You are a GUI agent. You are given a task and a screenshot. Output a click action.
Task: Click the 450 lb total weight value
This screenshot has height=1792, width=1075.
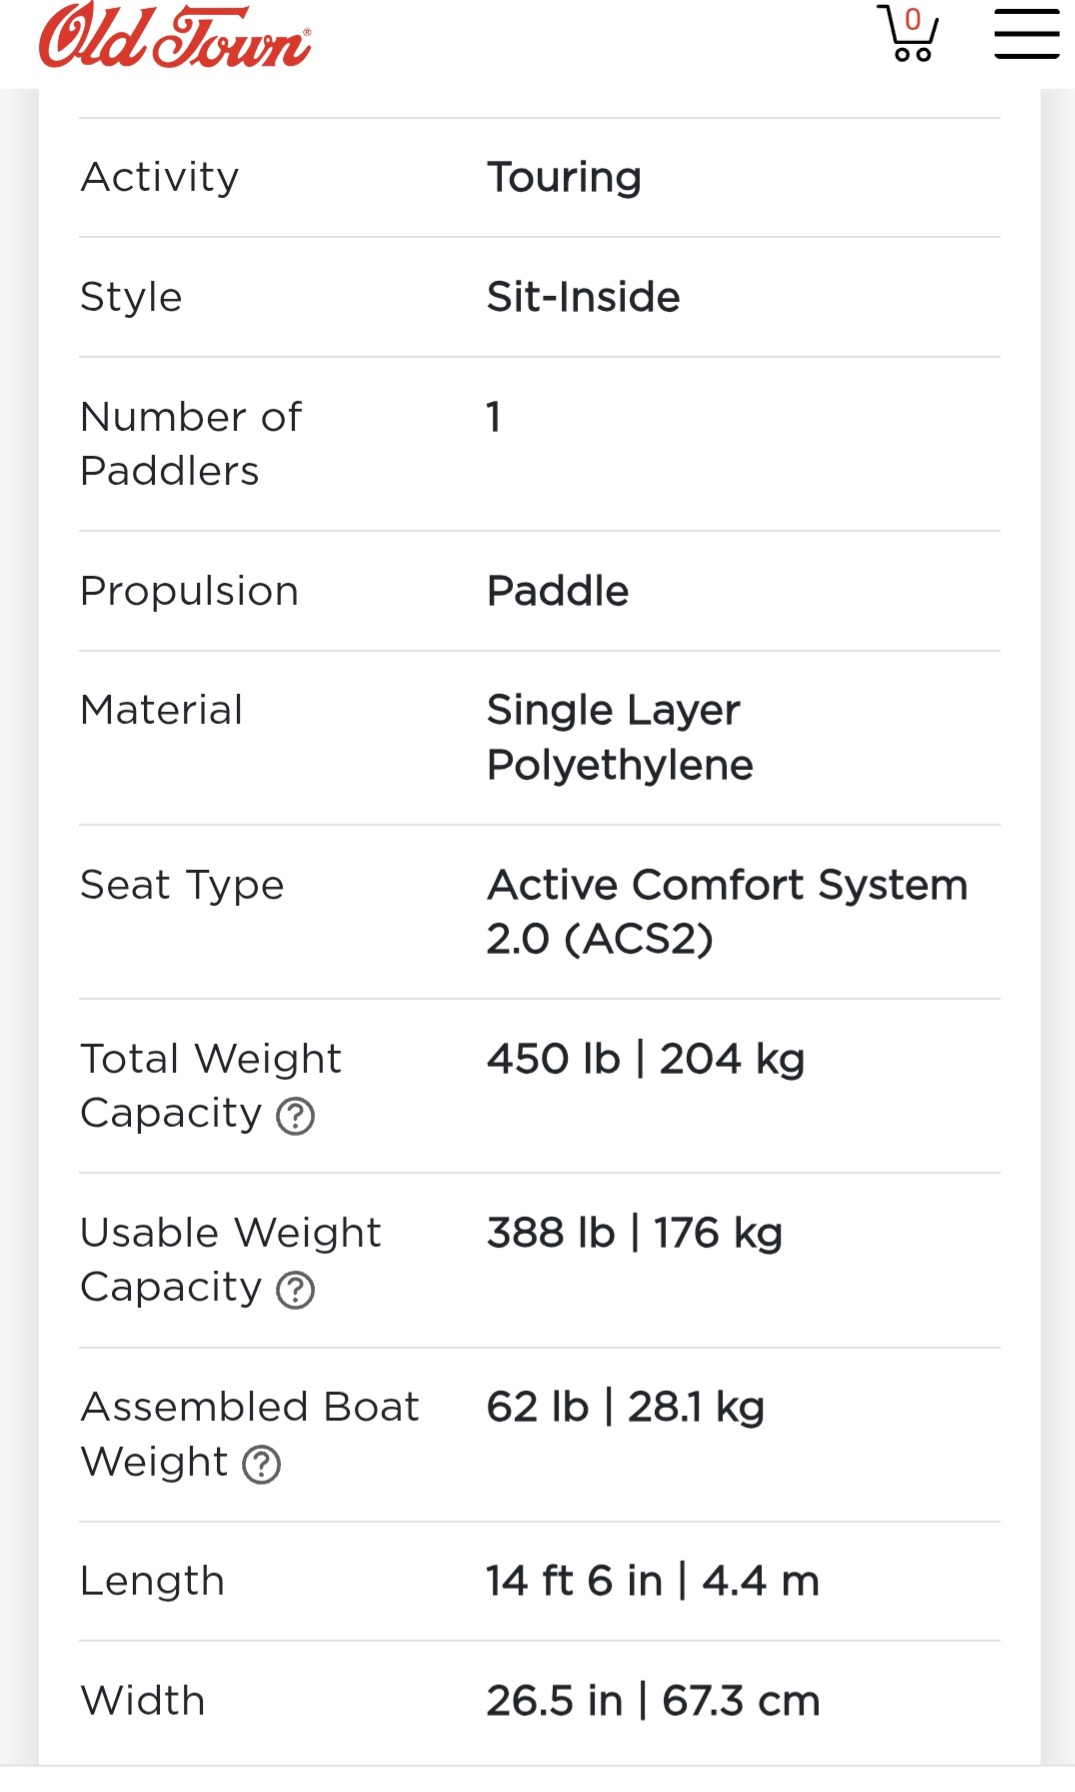[x=646, y=1059]
